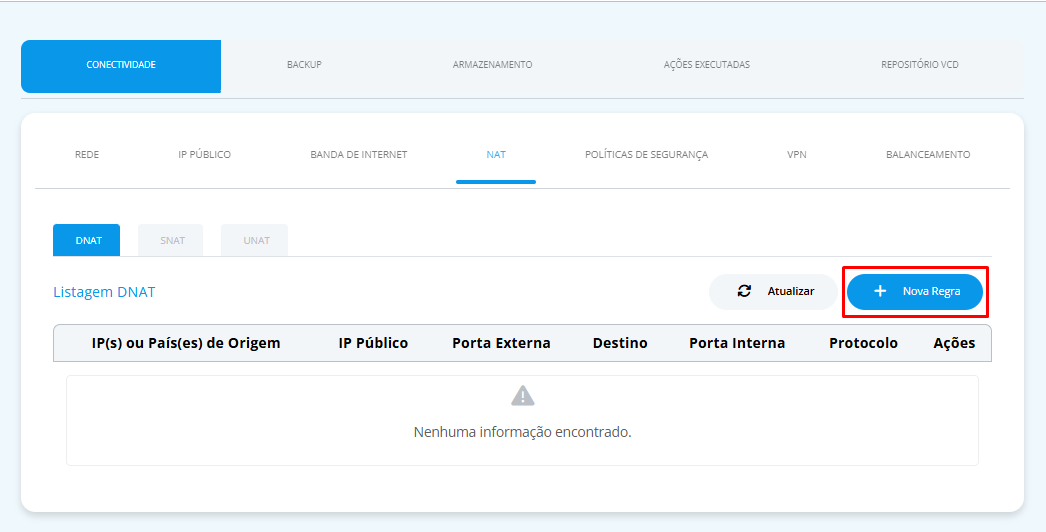
Task: Open the Repositório VCD tab
Action: point(919,65)
